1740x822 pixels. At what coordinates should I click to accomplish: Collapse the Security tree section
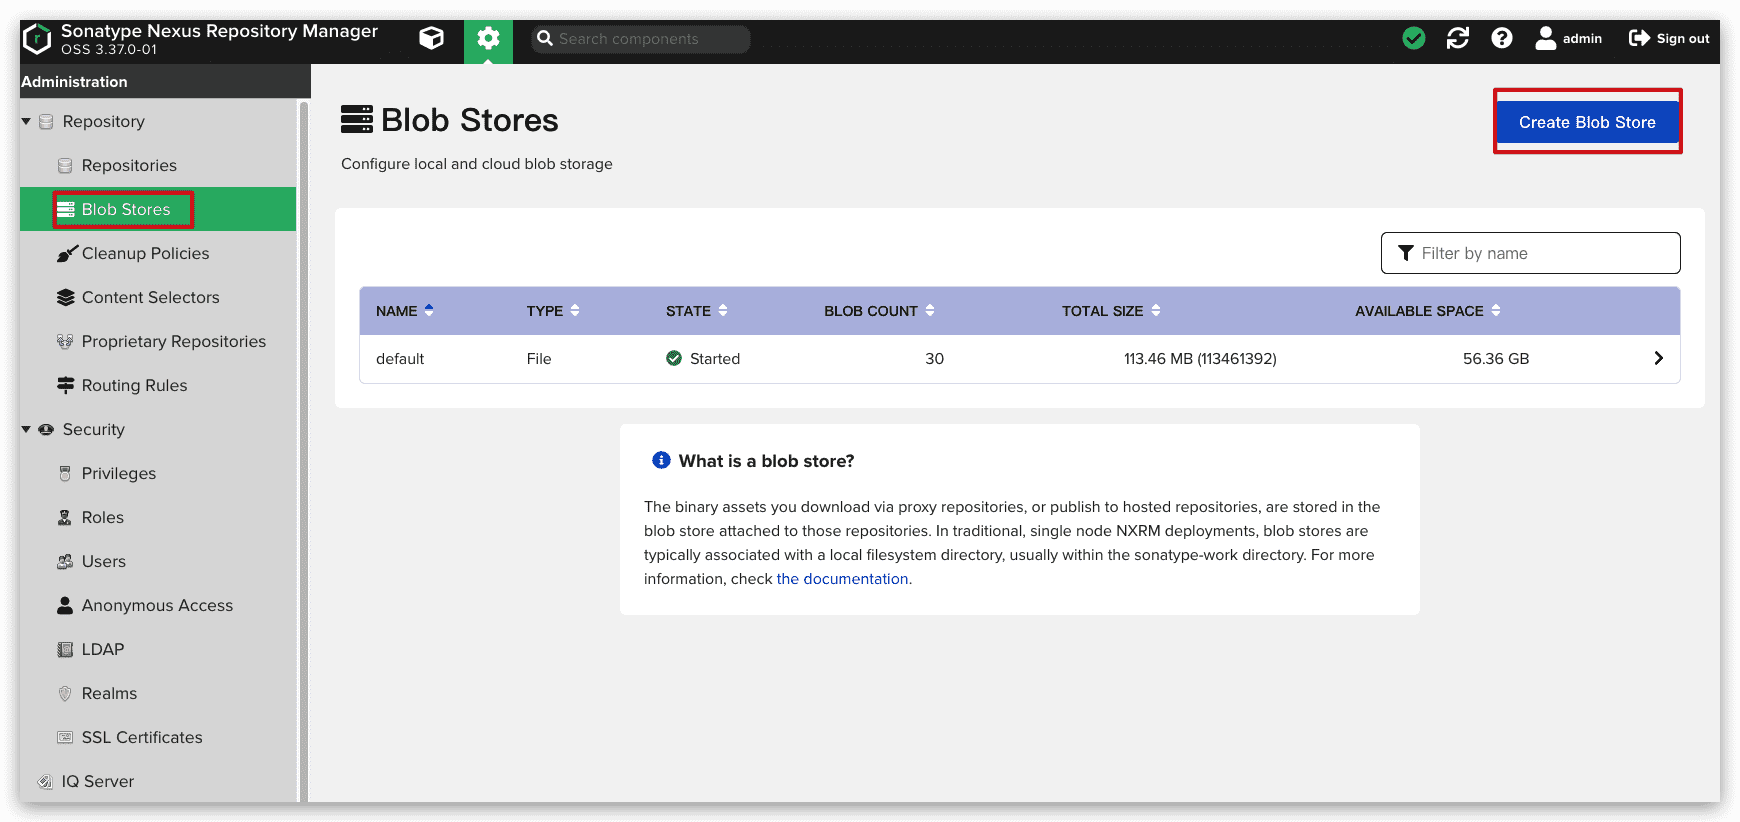(26, 429)
